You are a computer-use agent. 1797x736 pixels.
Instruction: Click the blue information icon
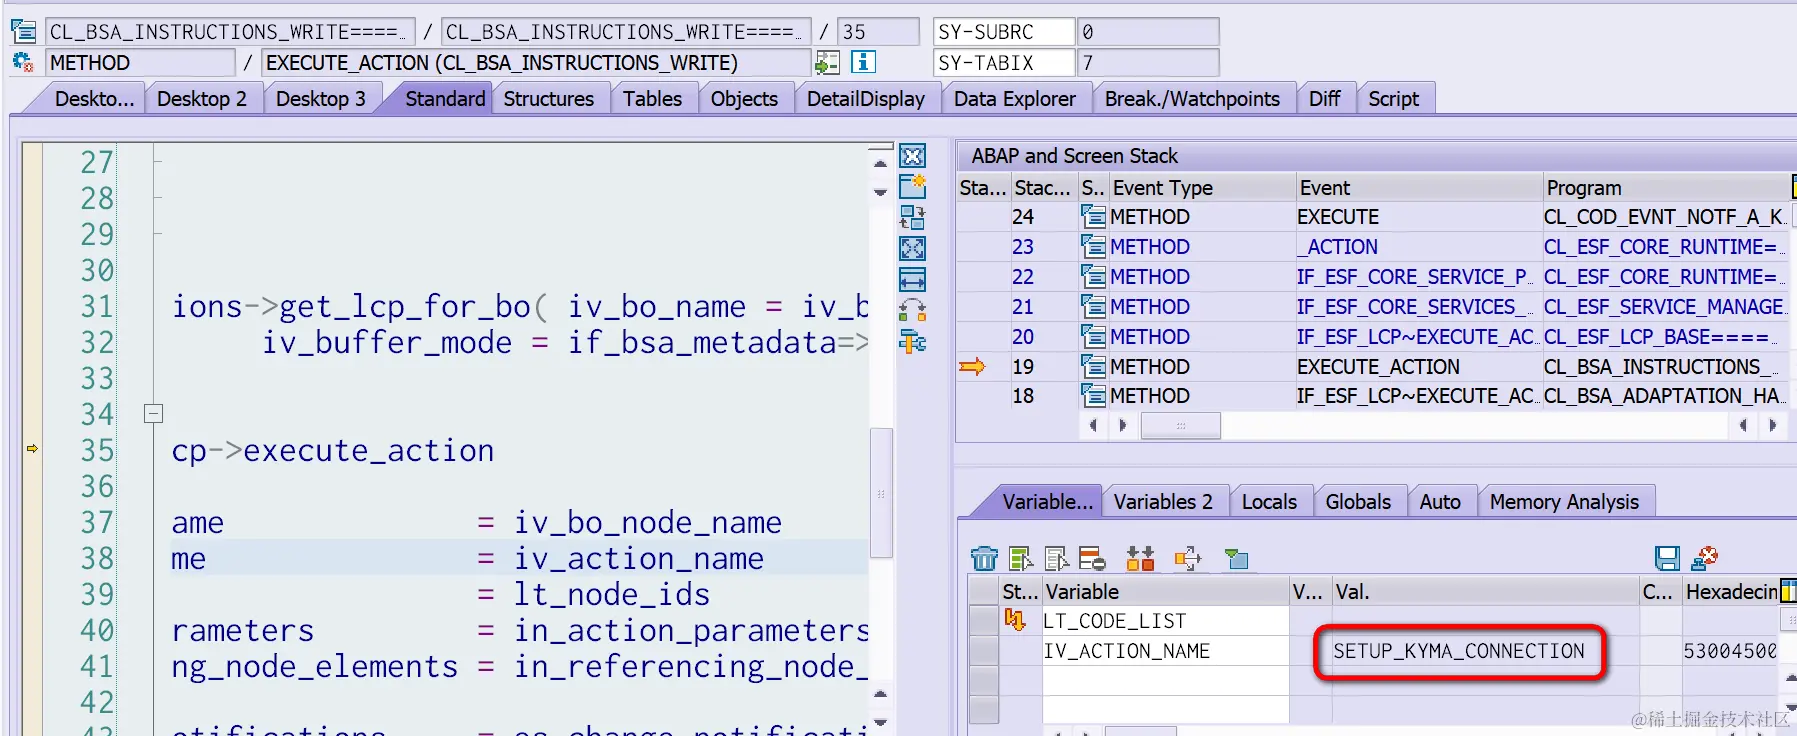(x=863, y=62)
